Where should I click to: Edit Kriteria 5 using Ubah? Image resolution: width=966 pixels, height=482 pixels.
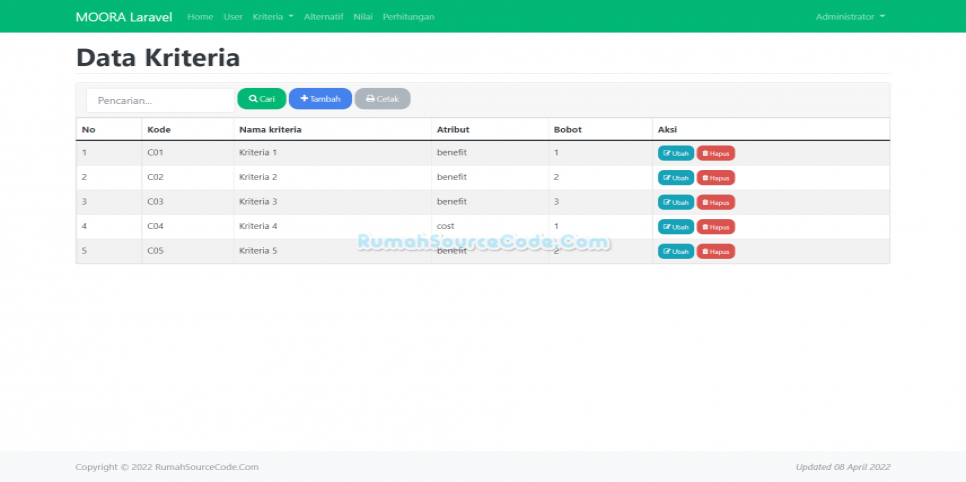coord(676,251)
